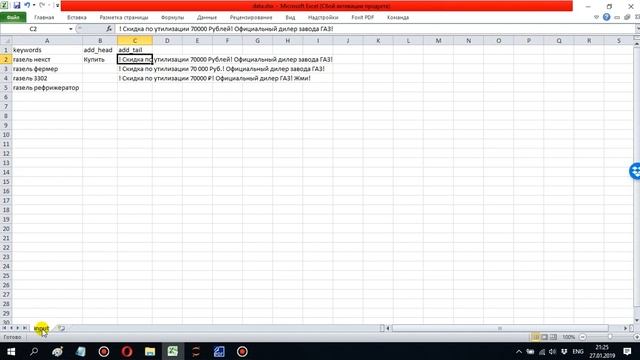
Task: Select row 5 header
Action: [x=6, y=88]
